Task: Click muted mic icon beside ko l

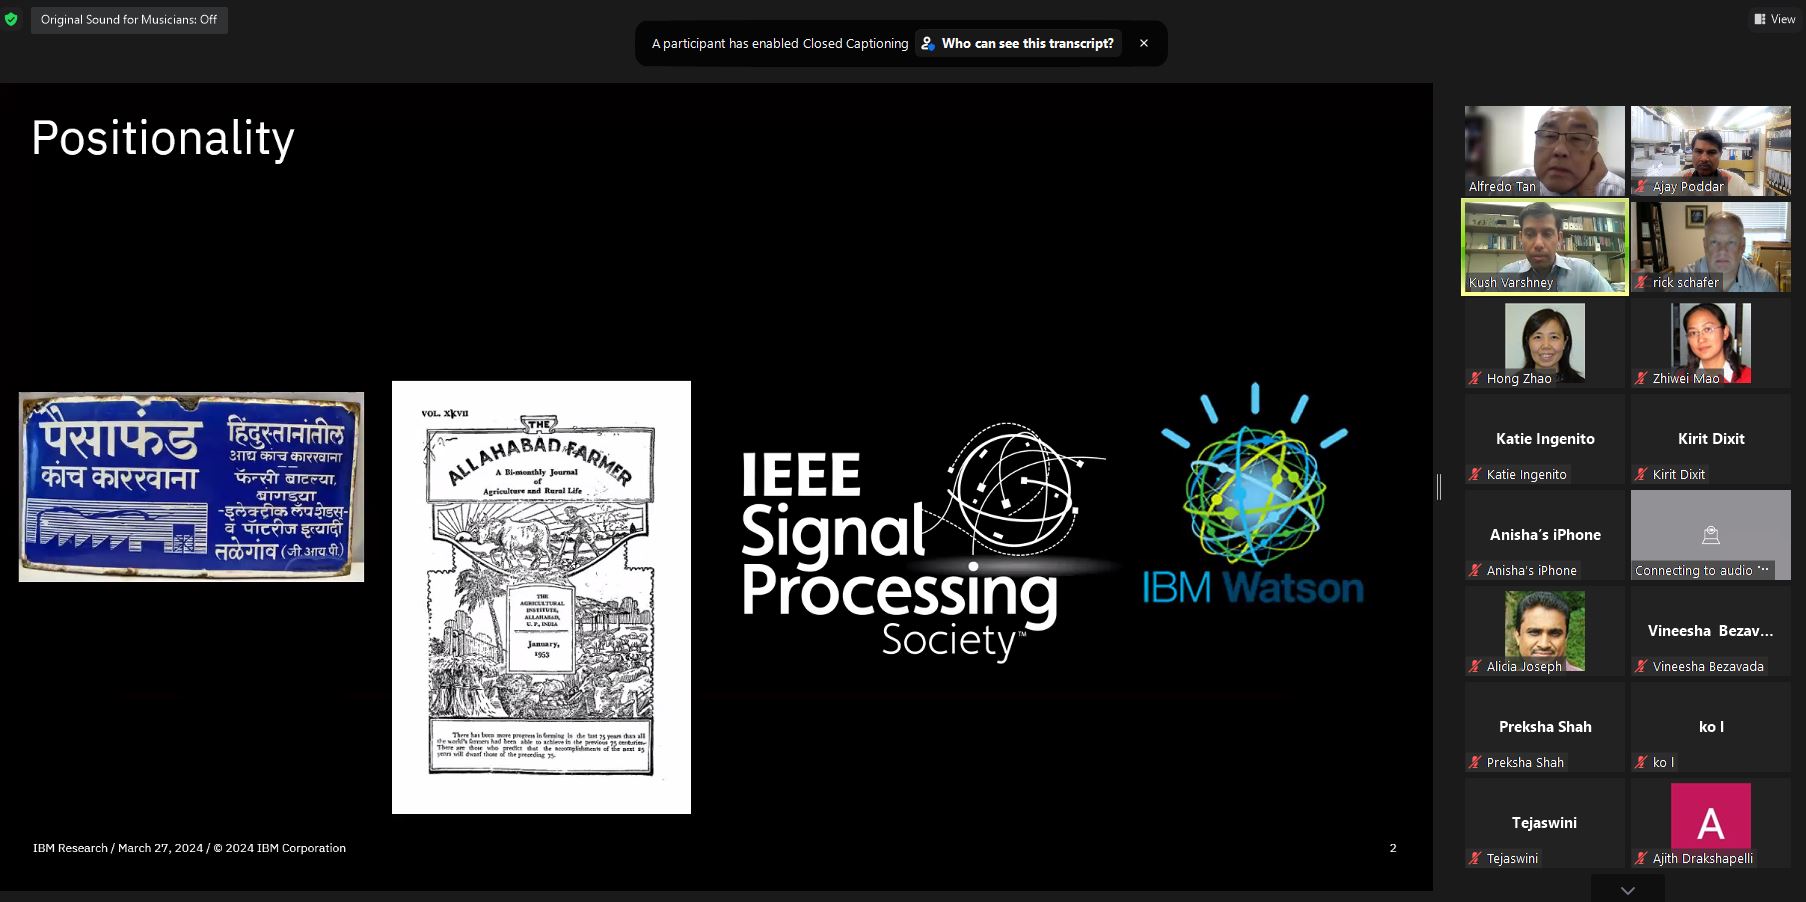Action: (1641, 763)
